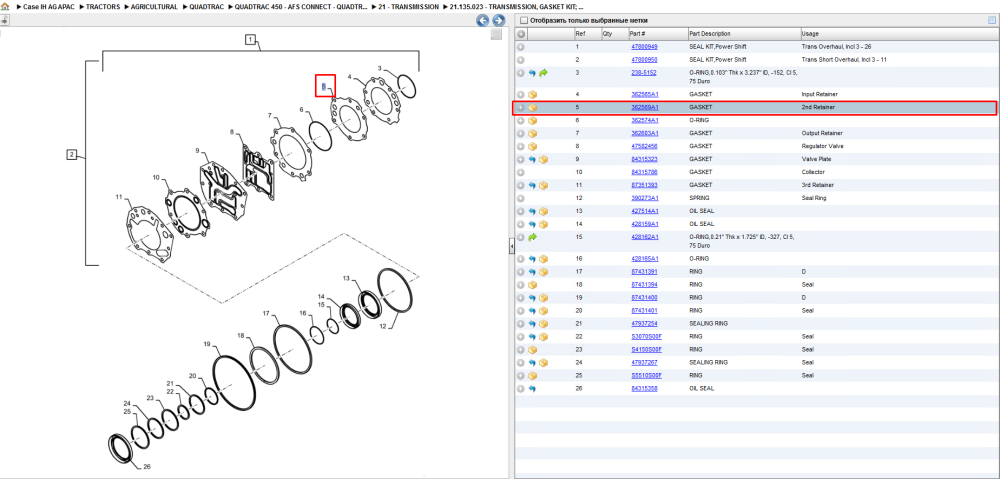
Task: Click the 'Regulator Valve' usage cell
Action: point(821,146)
